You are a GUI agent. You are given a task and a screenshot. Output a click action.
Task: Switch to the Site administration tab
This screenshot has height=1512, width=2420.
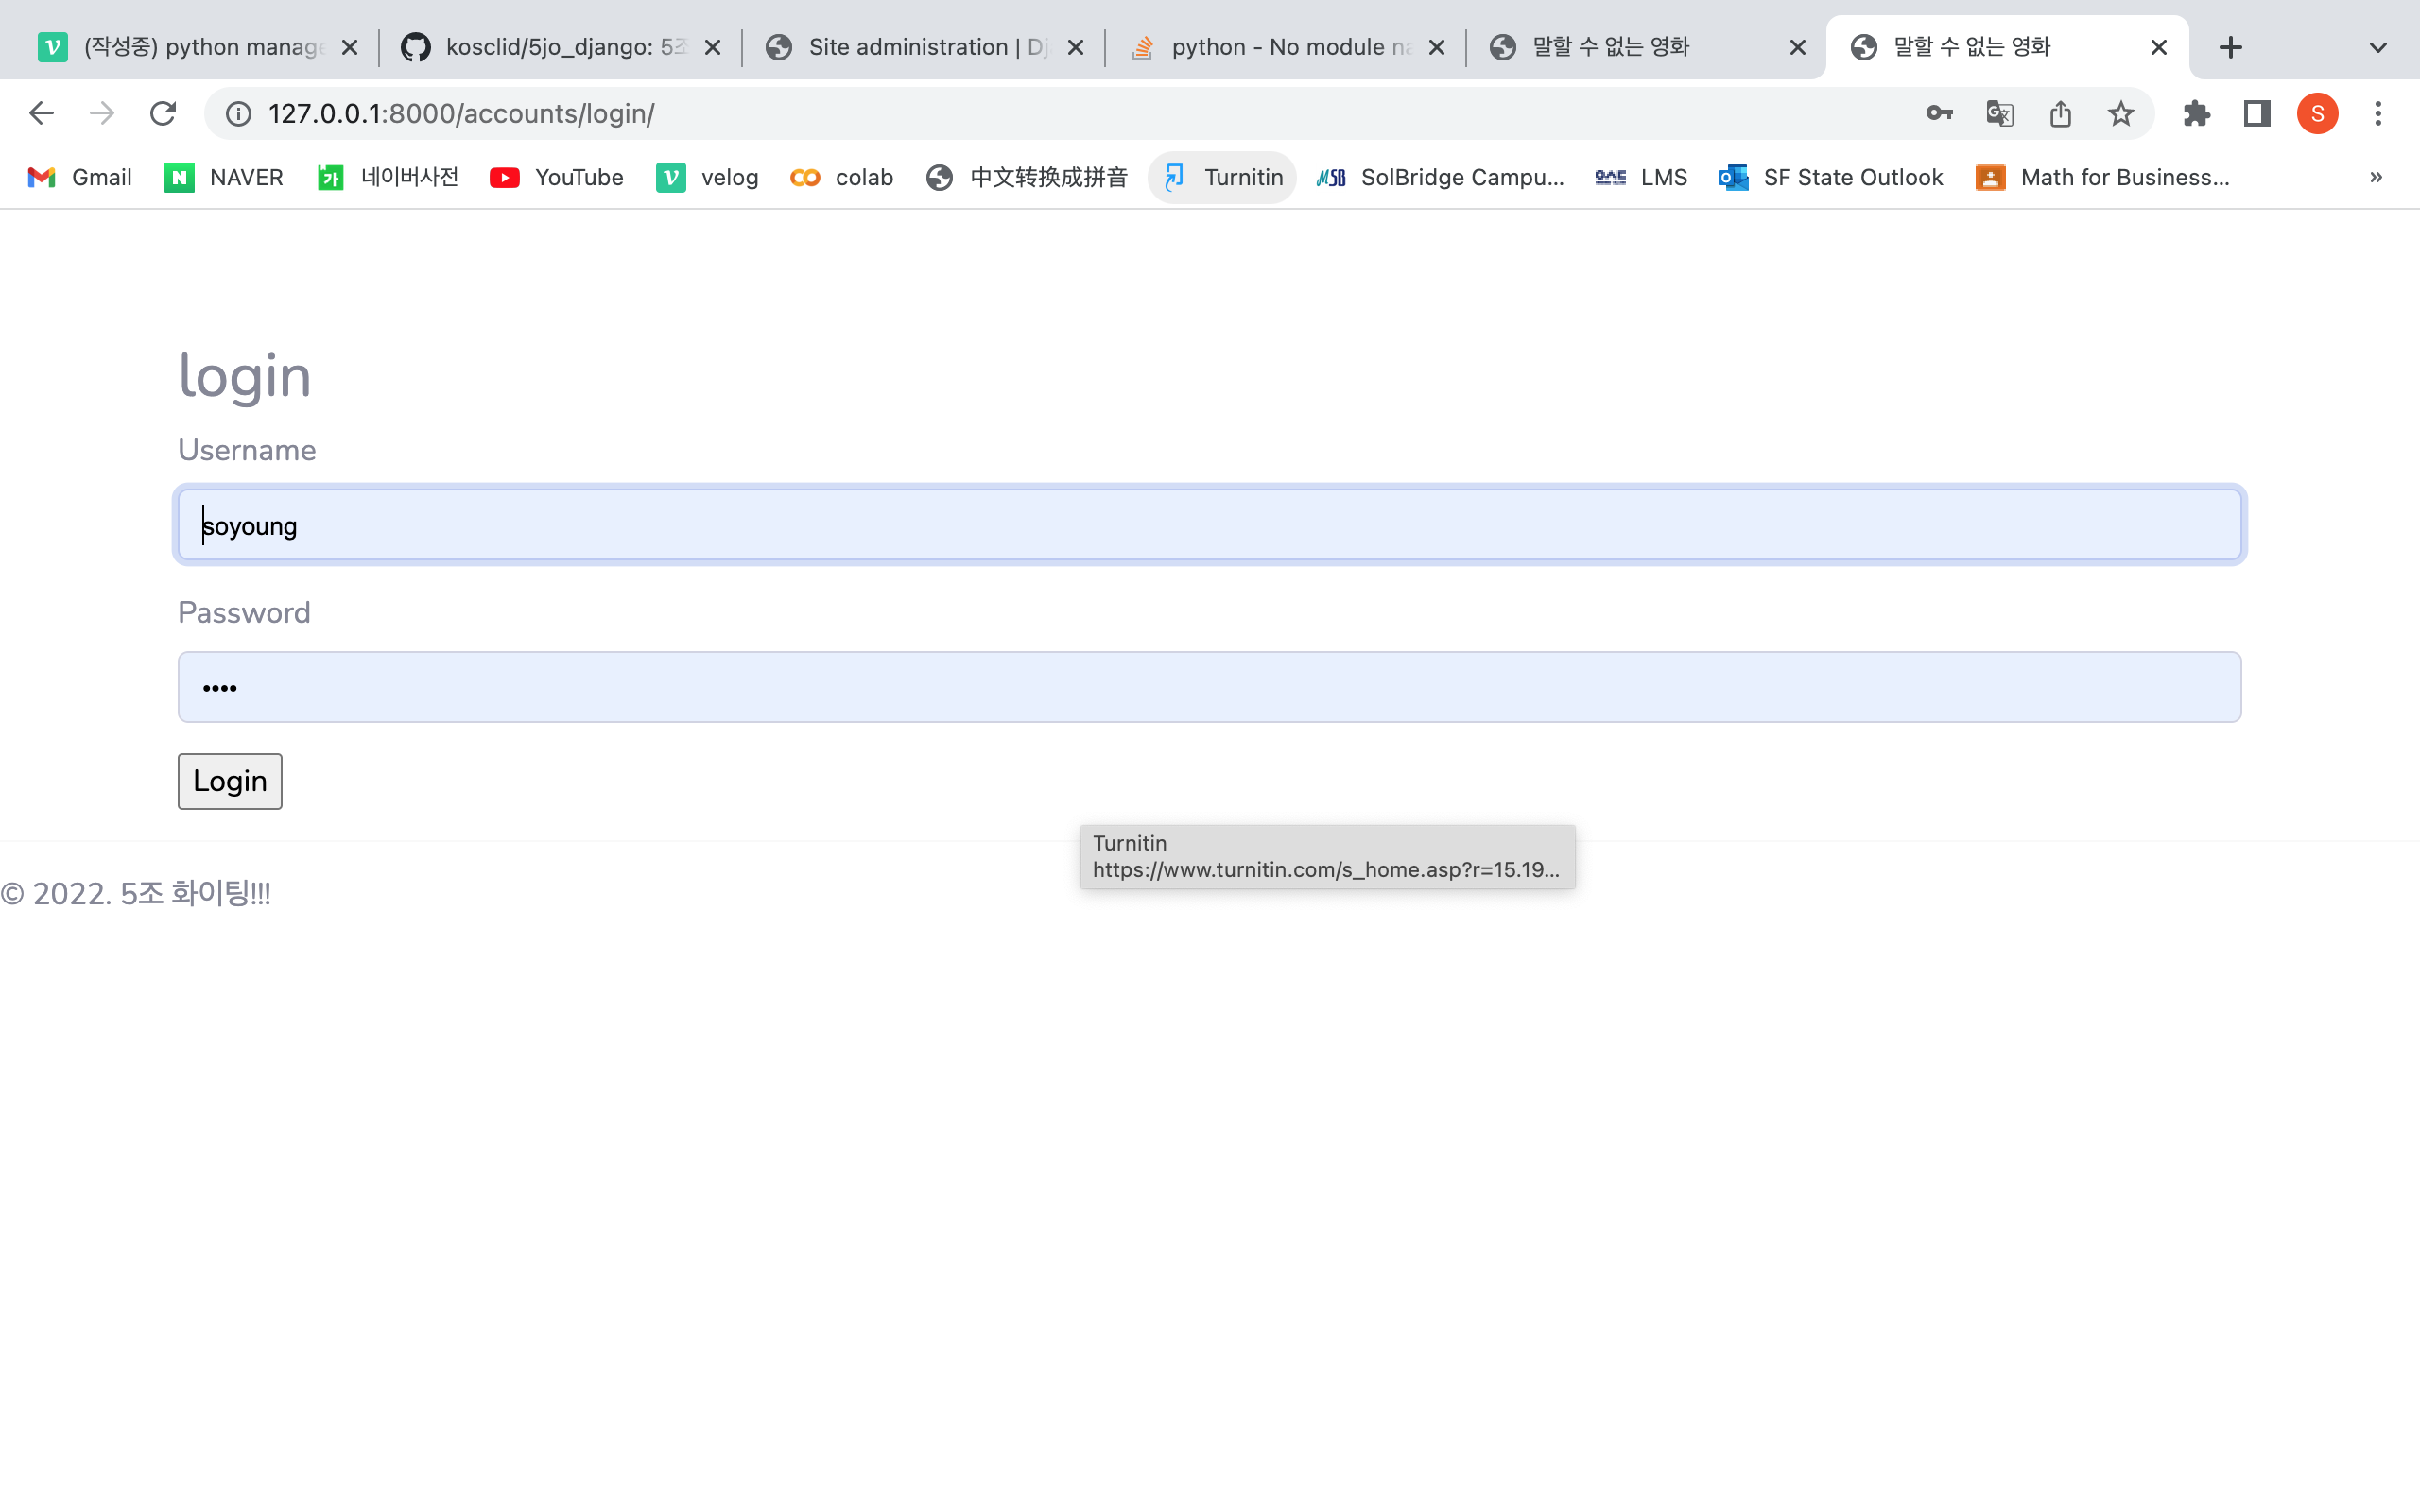(910, 46)
